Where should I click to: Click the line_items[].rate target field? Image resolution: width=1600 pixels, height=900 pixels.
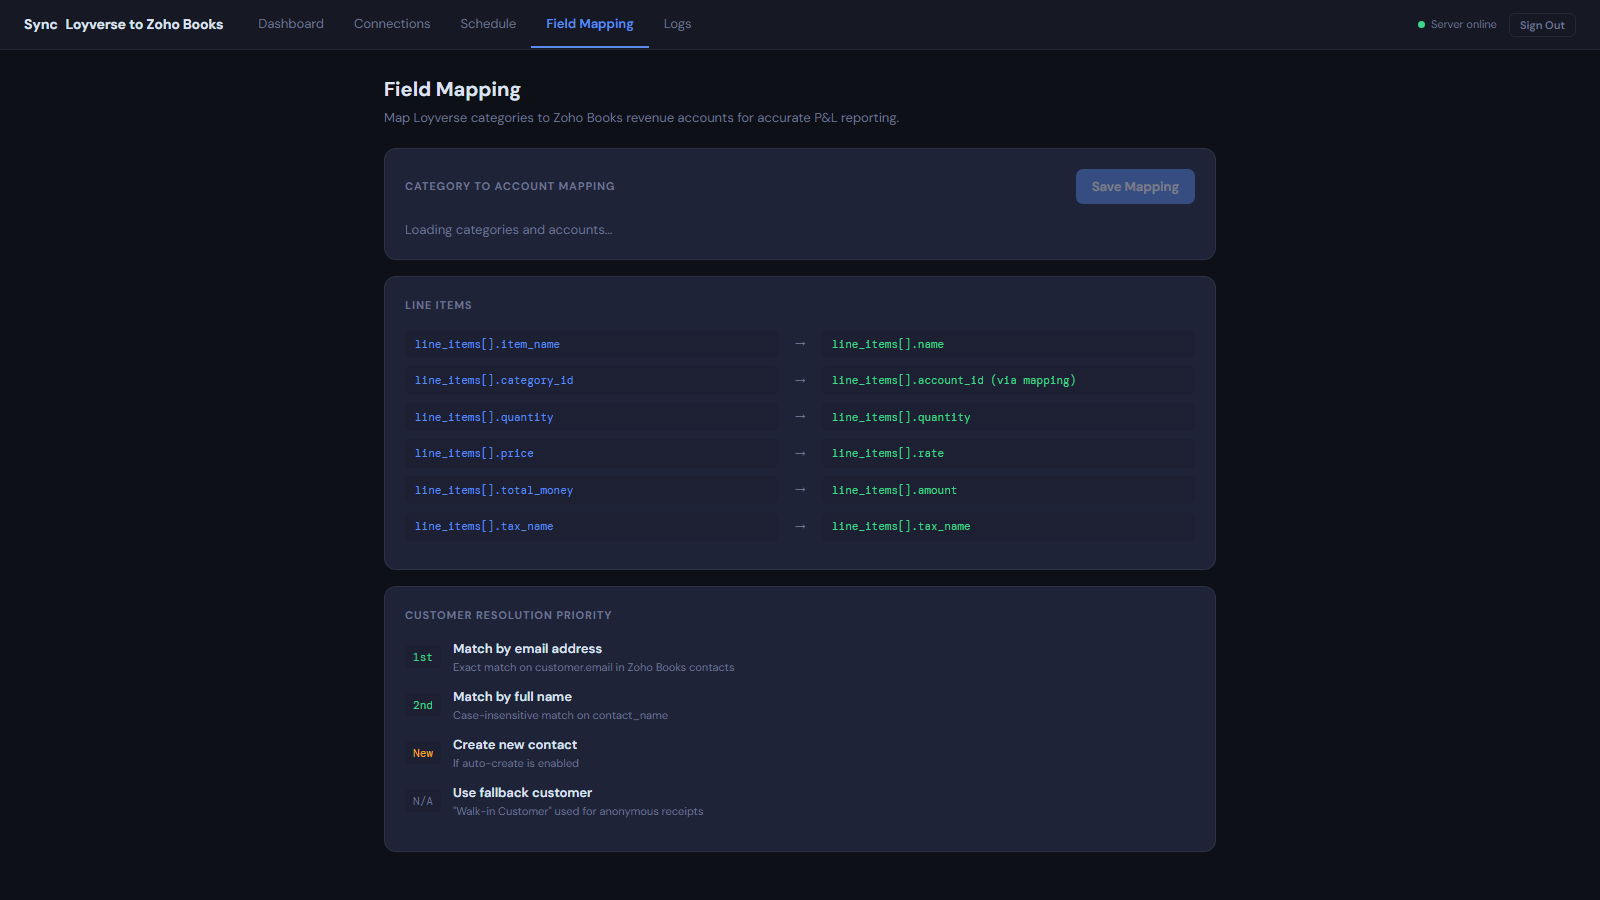pyautogui.click(x=1008, y=453)
